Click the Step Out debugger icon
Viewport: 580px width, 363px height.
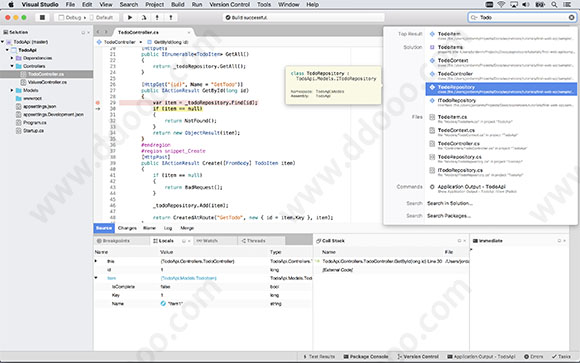click(171, 17)
